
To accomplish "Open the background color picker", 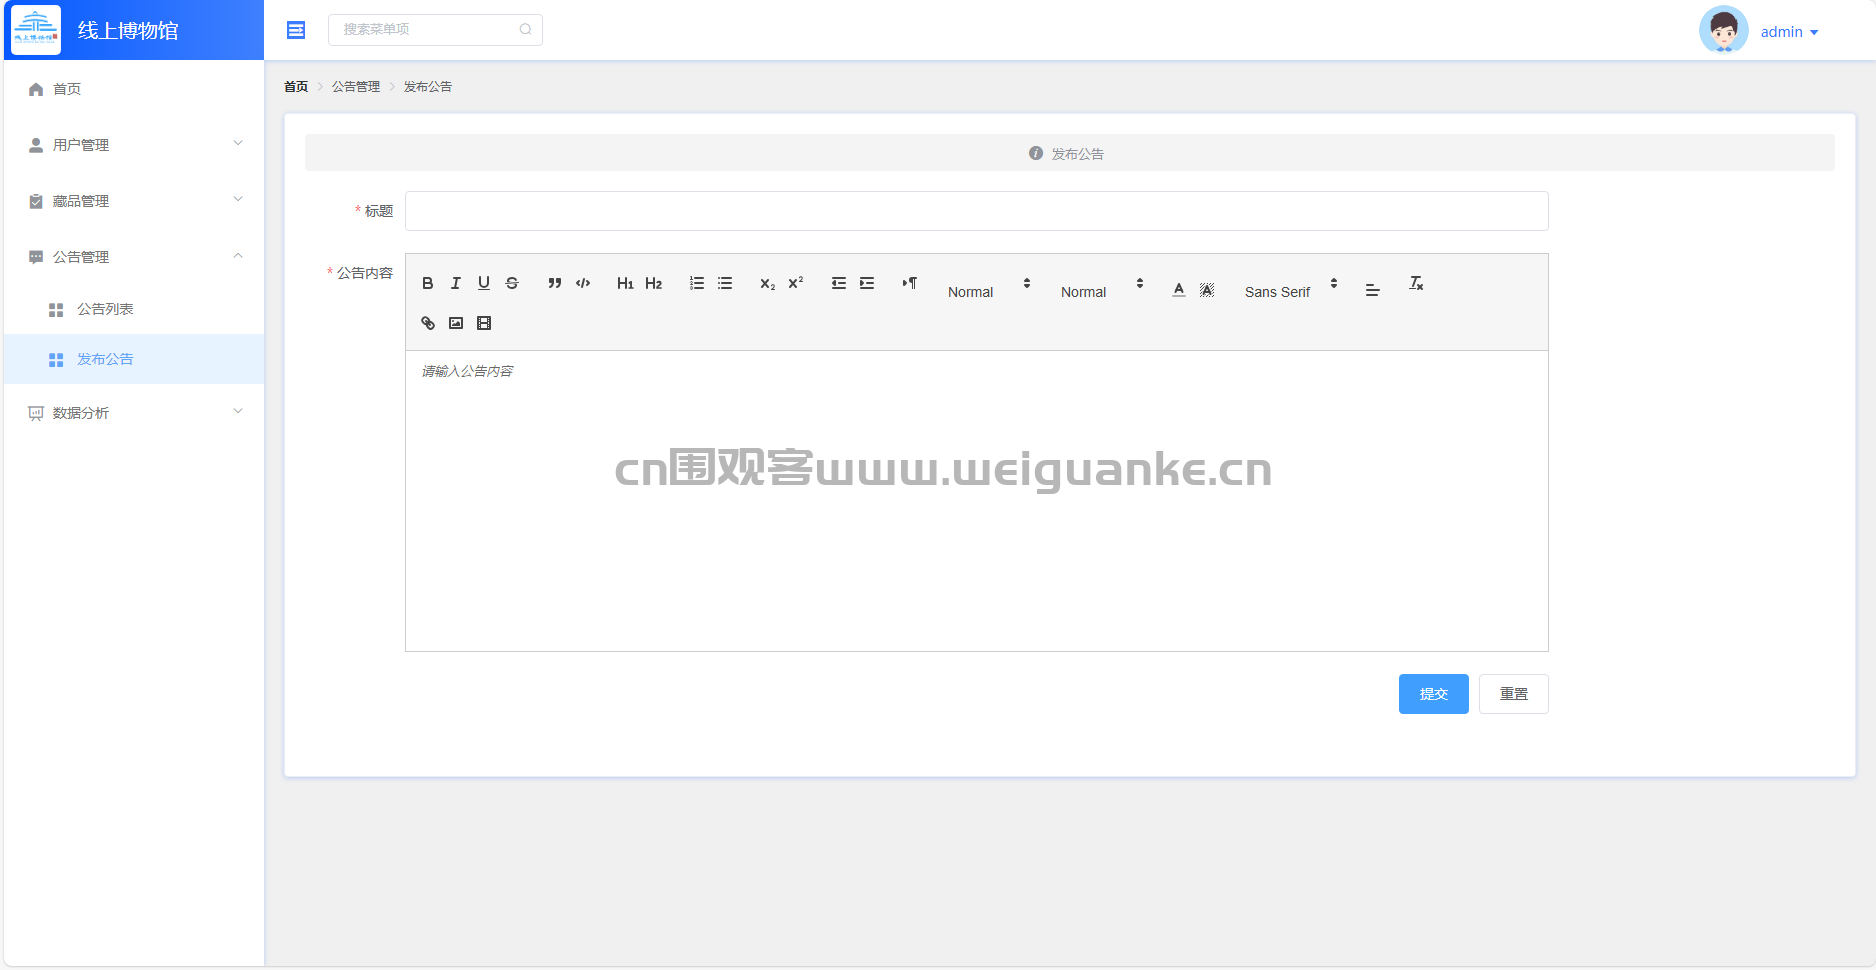I will point(1207,289).
